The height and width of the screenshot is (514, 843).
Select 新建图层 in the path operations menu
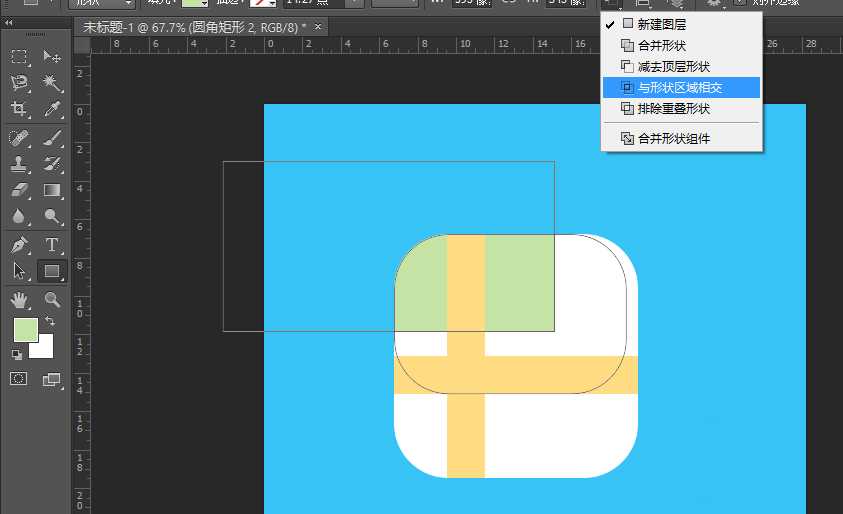point(662,24)
